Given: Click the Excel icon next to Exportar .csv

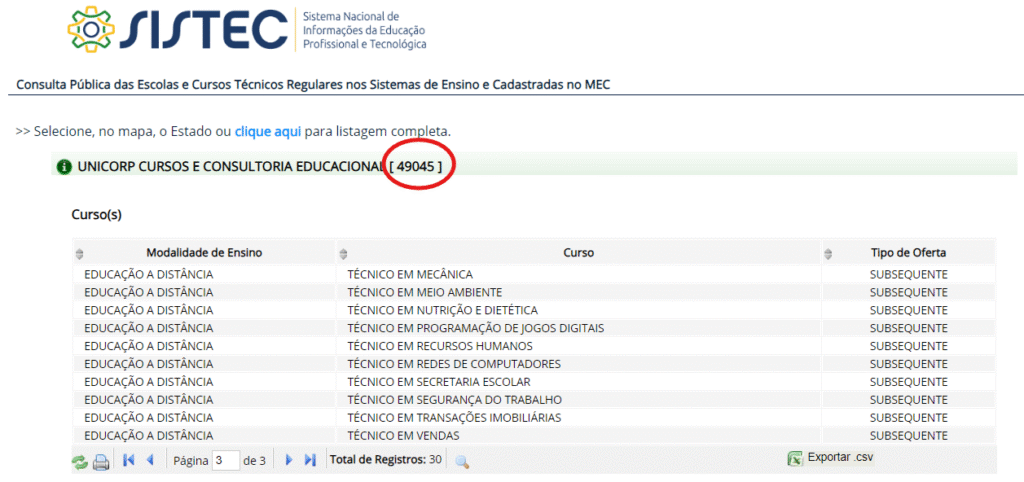Looking at the screenshot, I should coord(794,458).
